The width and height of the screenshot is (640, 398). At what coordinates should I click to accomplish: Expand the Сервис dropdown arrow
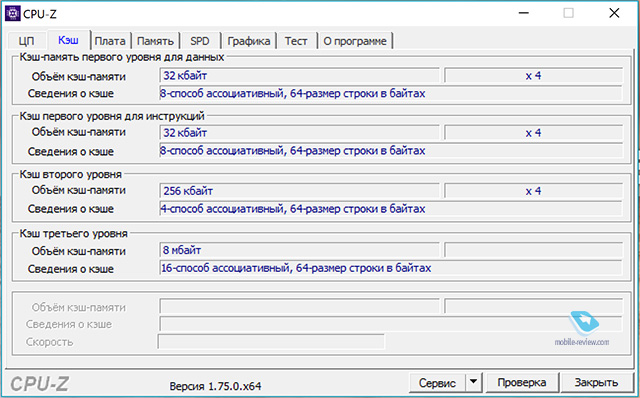point(473,383)
